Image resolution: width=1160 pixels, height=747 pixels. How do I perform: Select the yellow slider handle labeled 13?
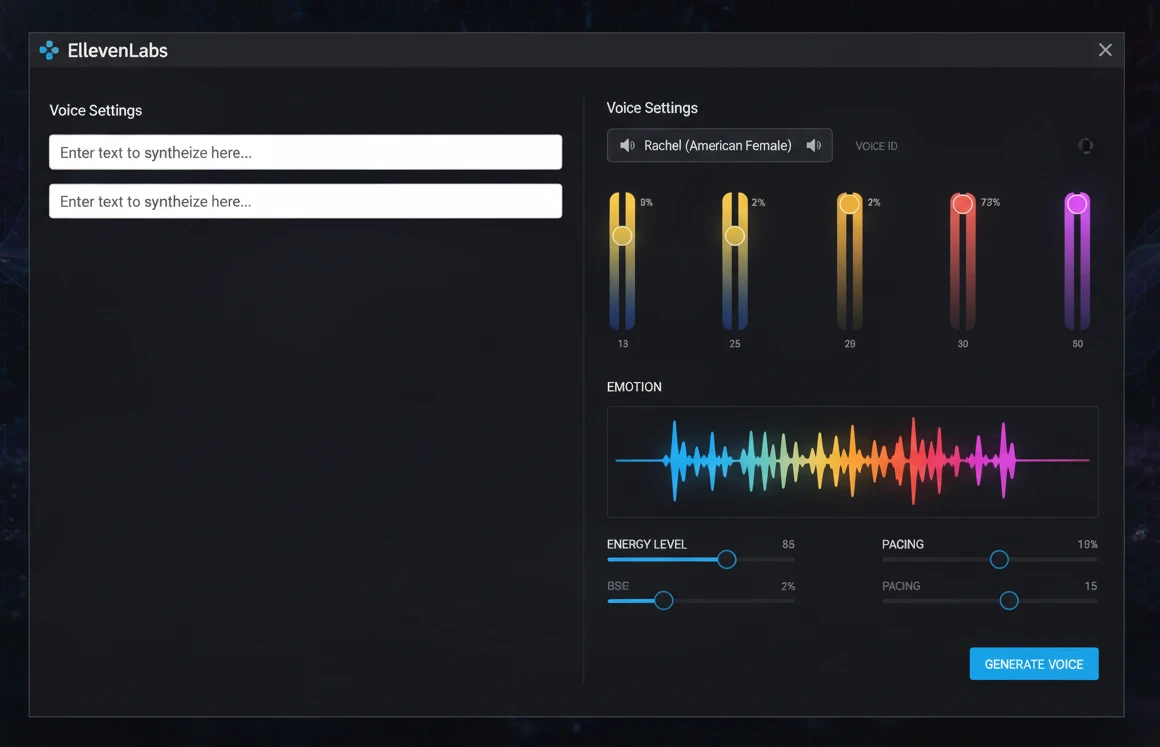point(621,235)
